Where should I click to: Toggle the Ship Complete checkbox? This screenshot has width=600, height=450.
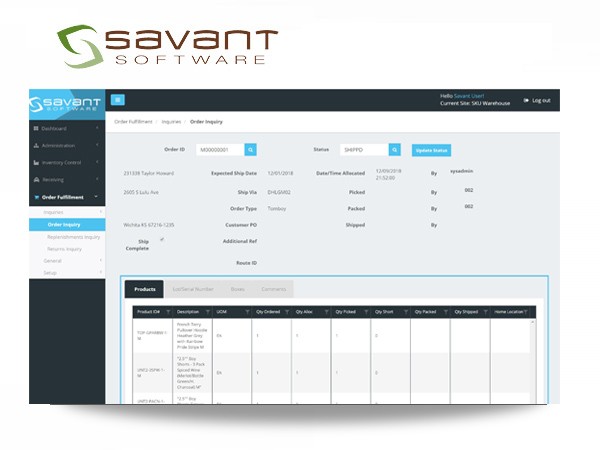(x=162, y=240)
